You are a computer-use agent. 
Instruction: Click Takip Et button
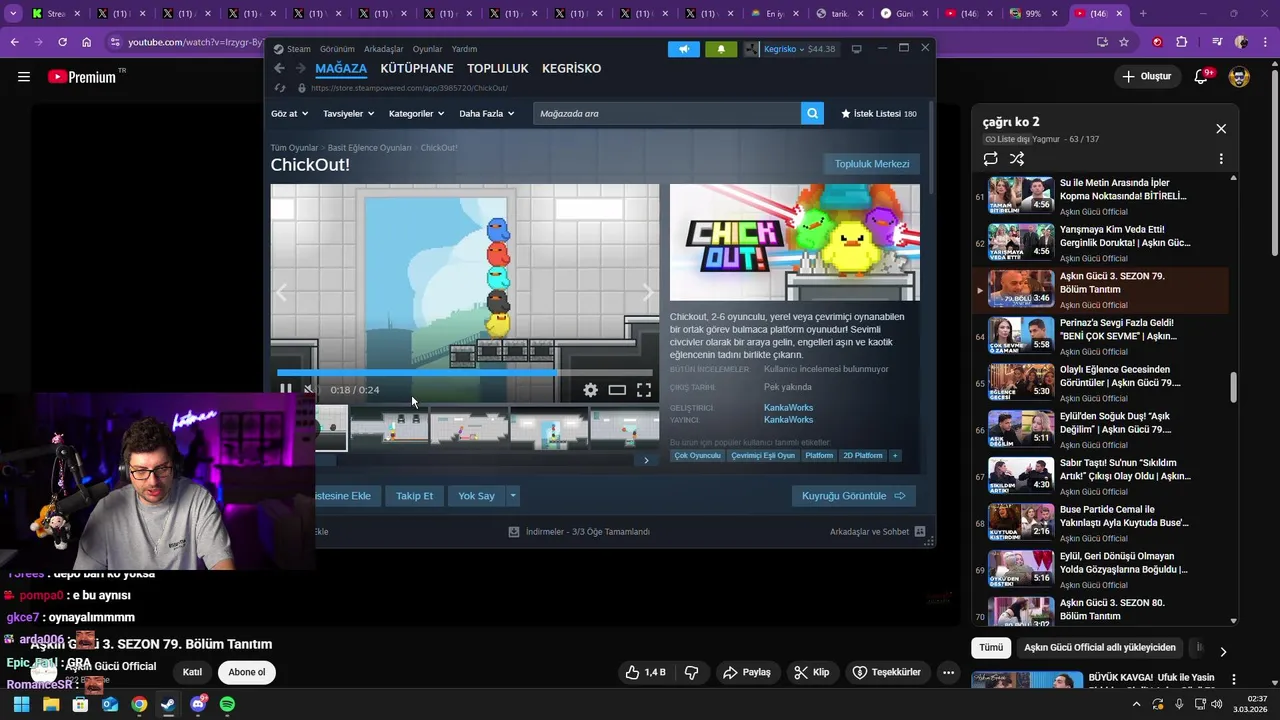tap(414, 496)
